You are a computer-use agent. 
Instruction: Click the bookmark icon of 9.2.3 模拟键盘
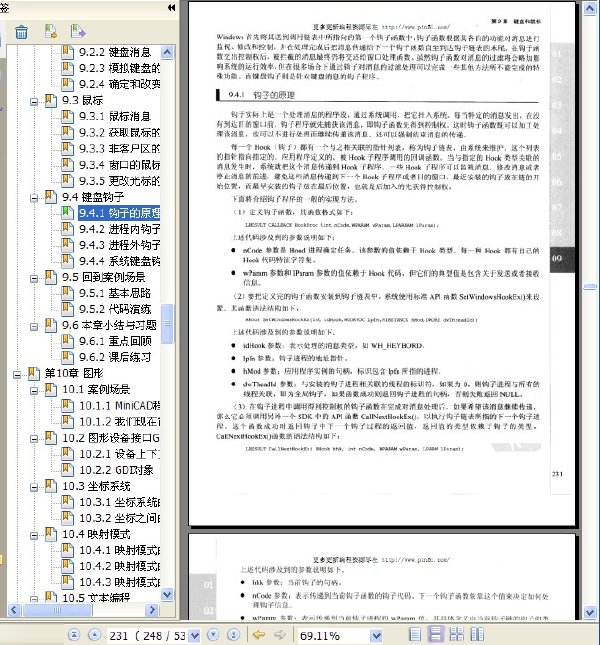pyautogui.click(x=67, y=68)
